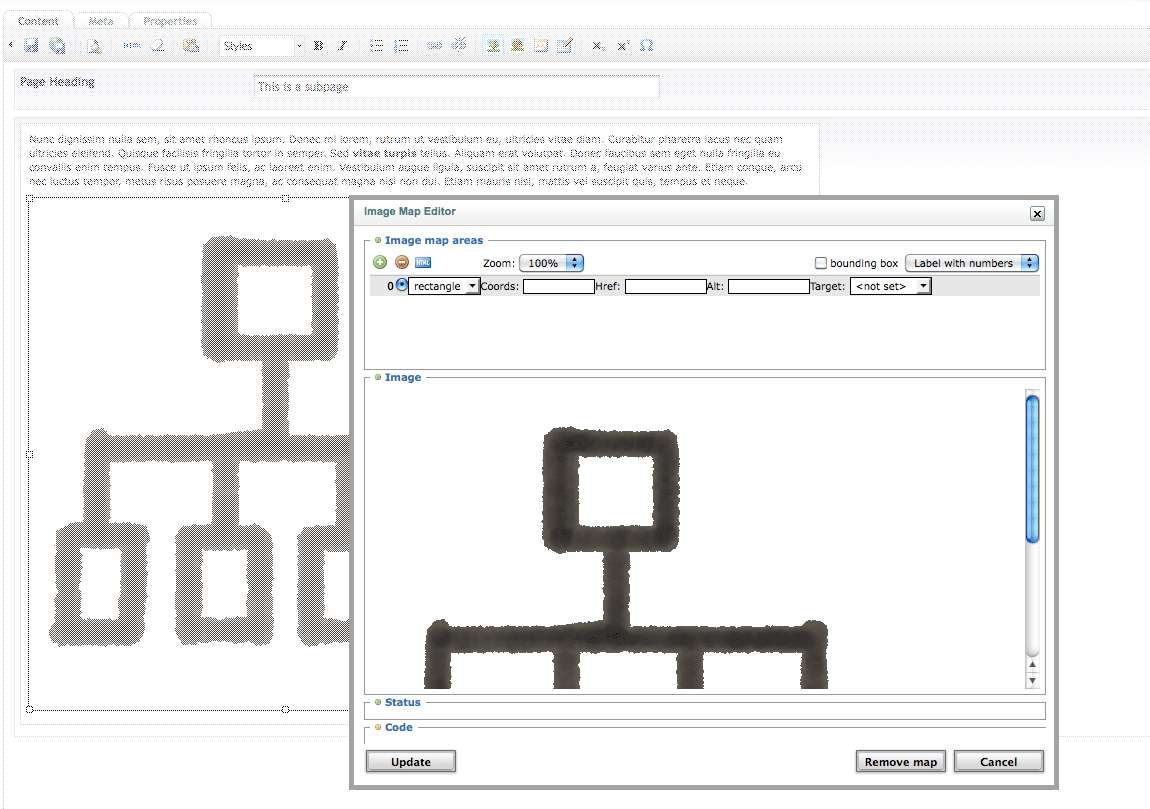Viewport: 1150px width, 809px height.
Task: Insert special character with Omega icon
Action: (x=646, y=45)
